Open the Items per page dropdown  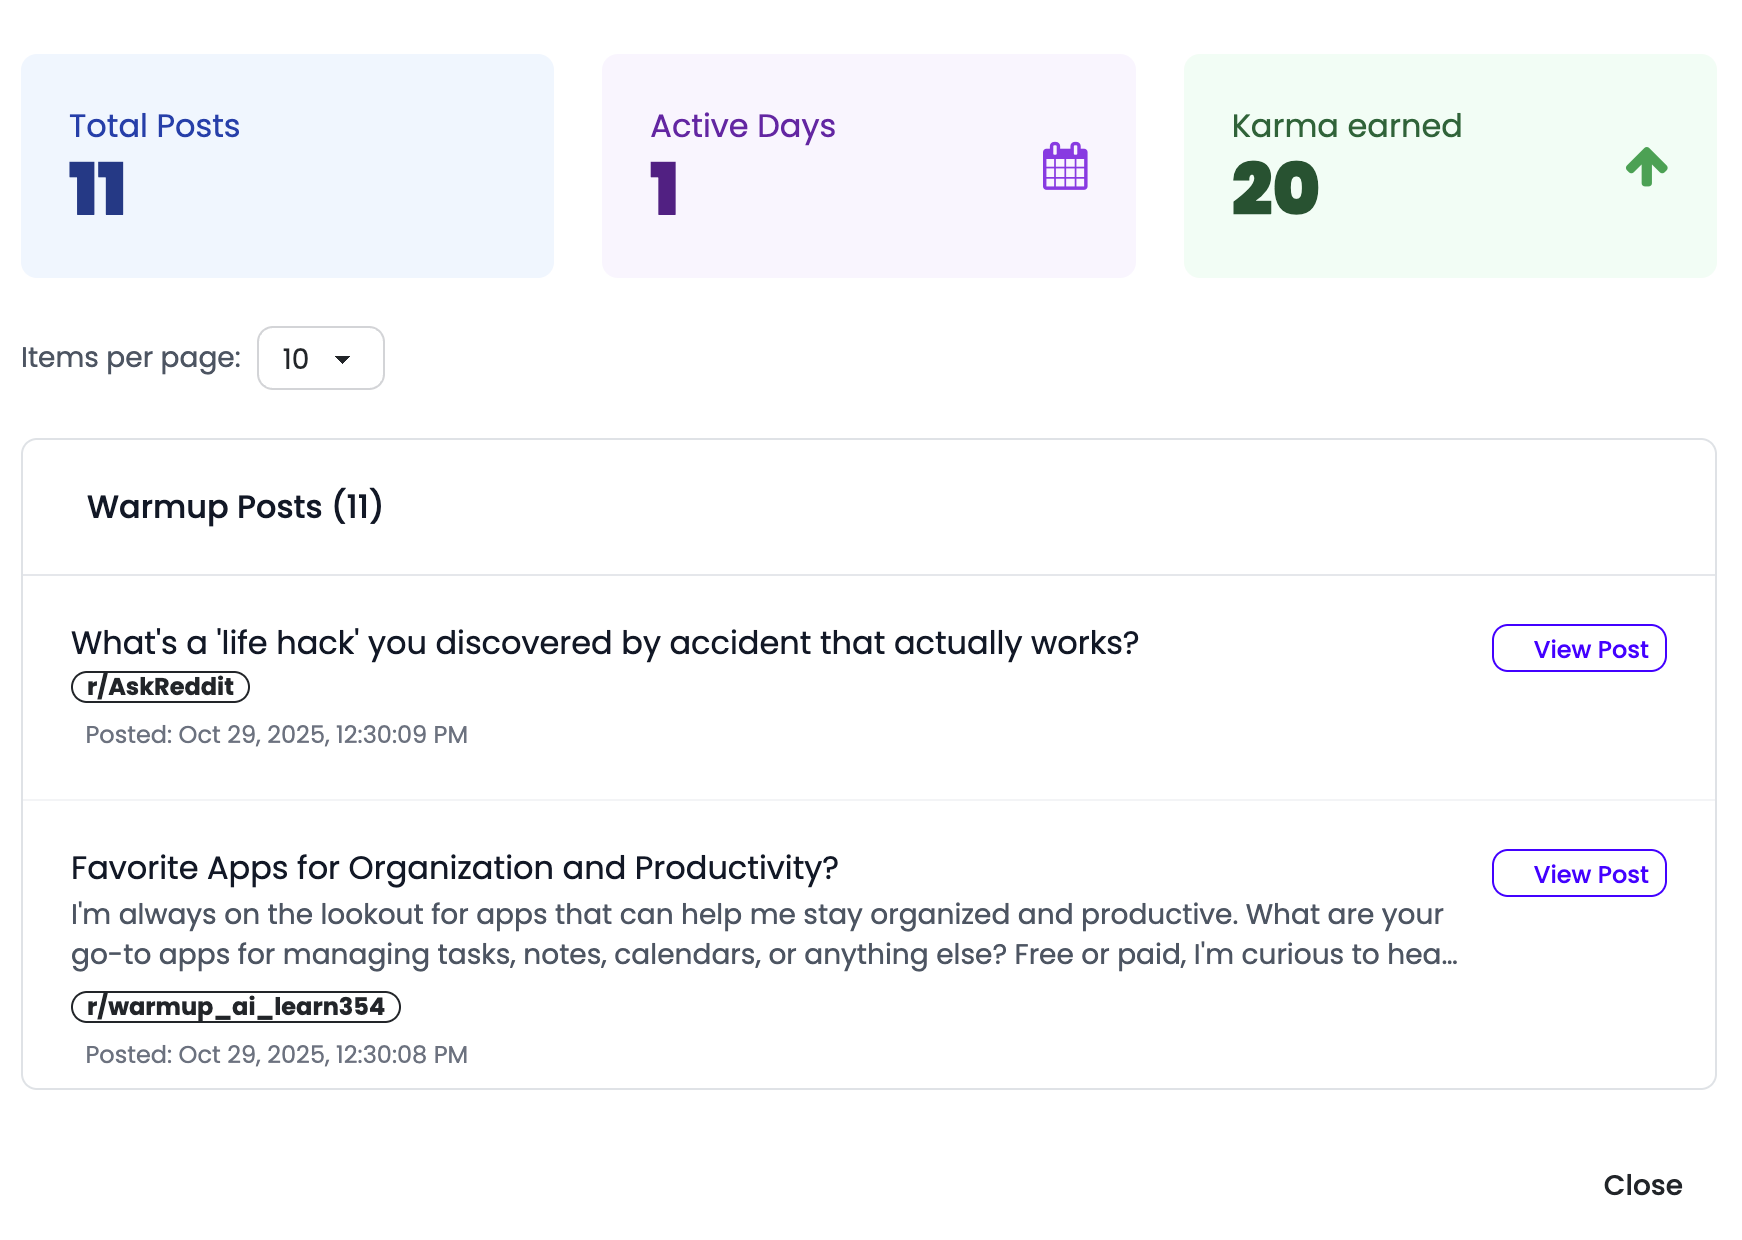click(320, 358)
